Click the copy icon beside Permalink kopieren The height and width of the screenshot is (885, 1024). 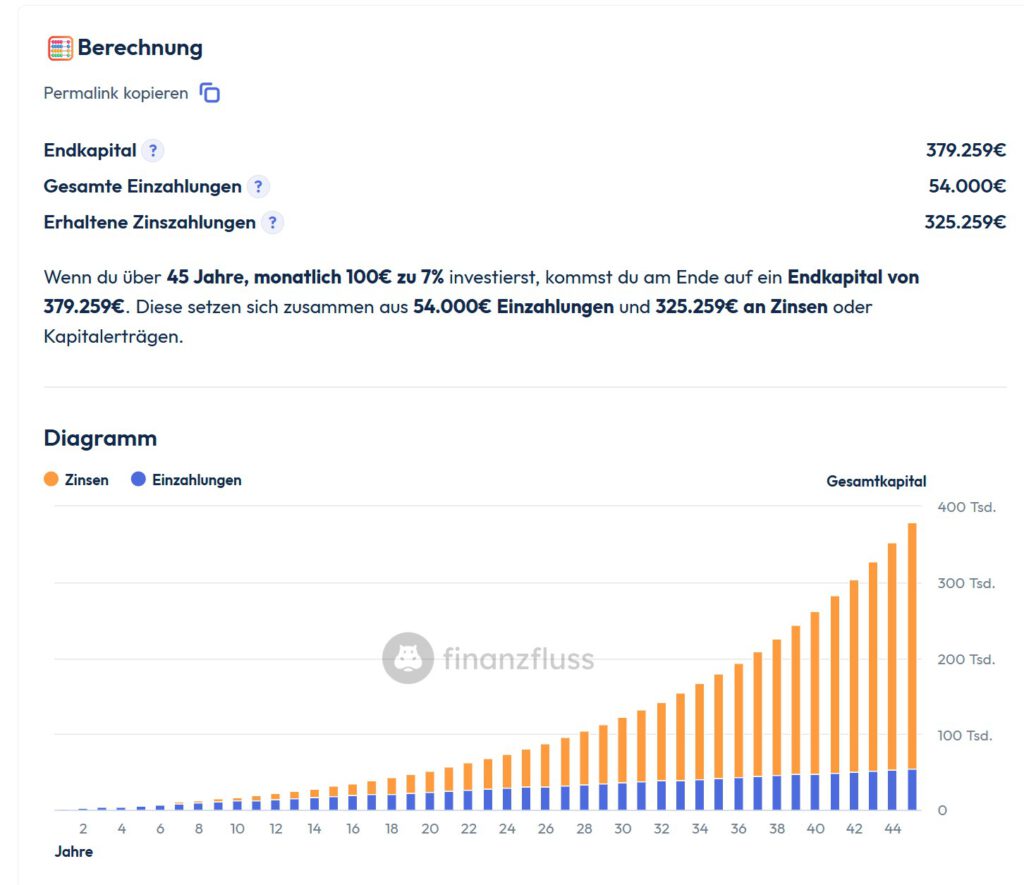[209, 93]
